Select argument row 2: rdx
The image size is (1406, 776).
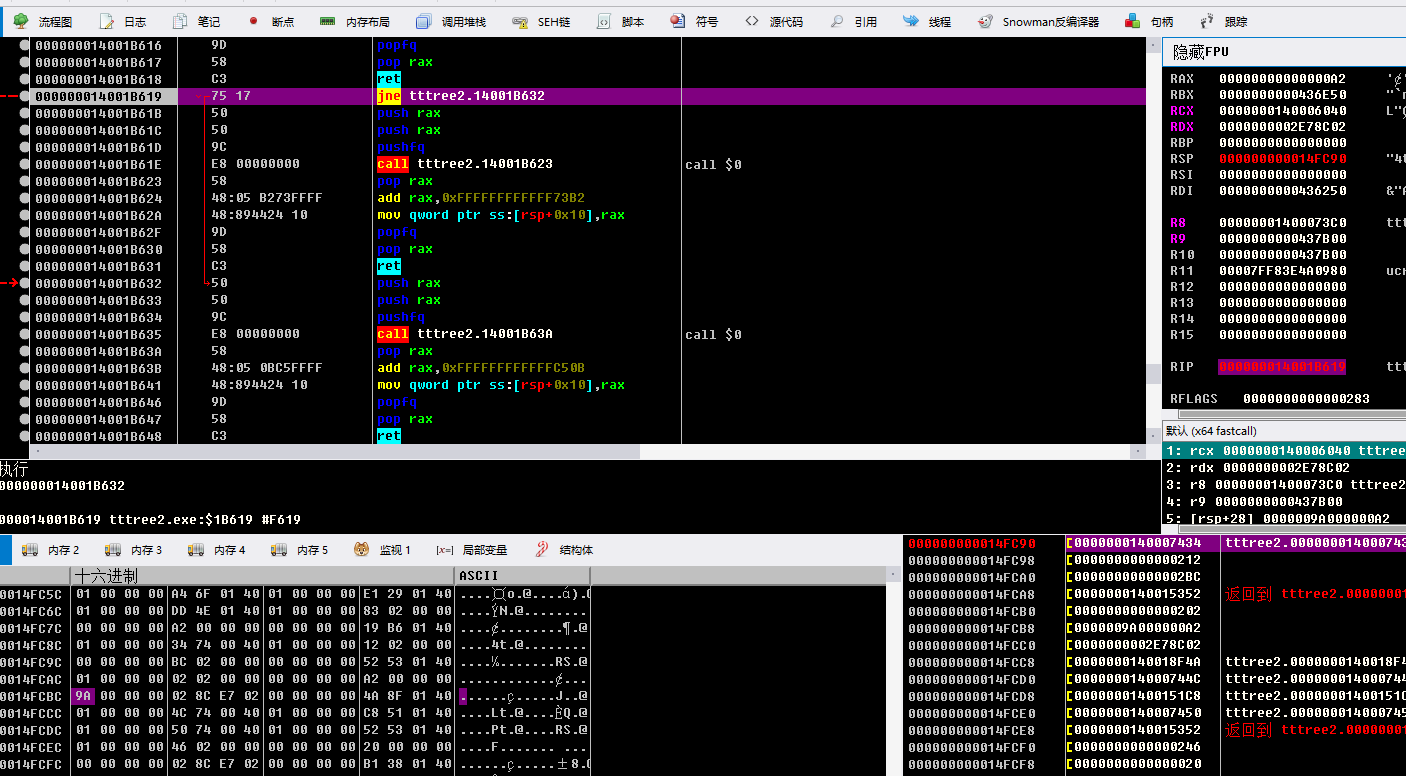point(1284,468)
